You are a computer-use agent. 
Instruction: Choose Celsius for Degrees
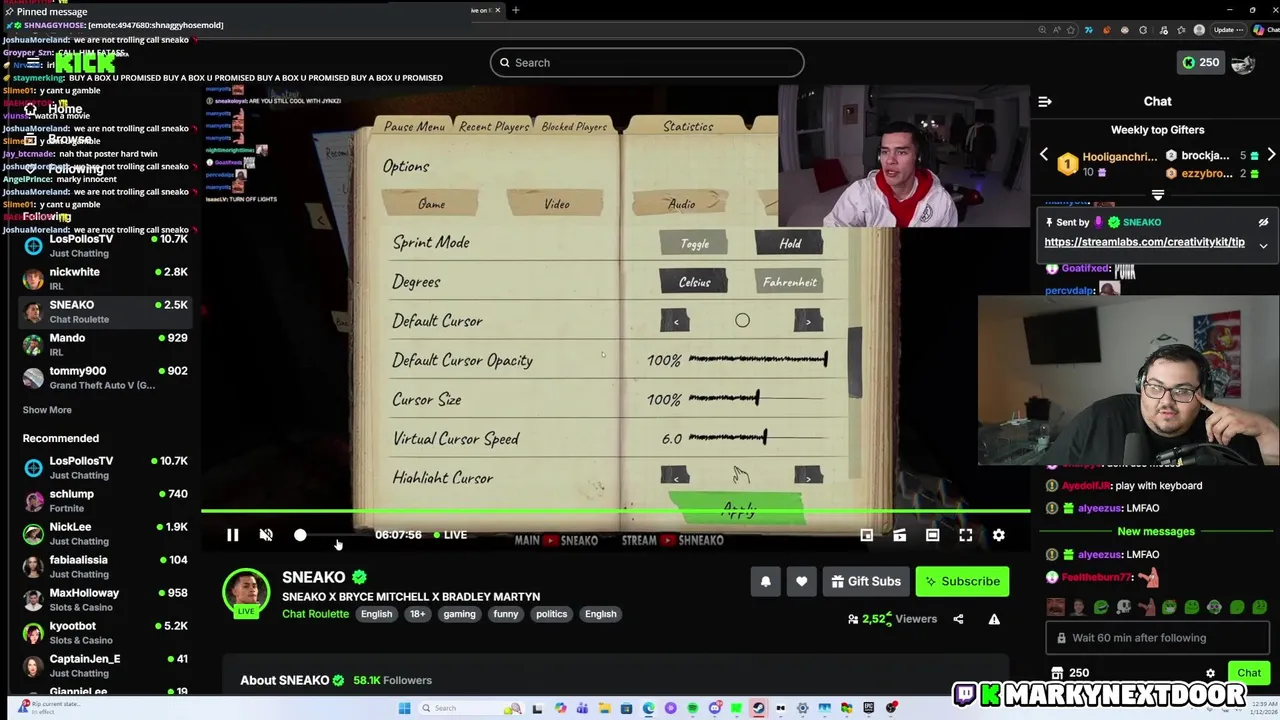[694, 282]
